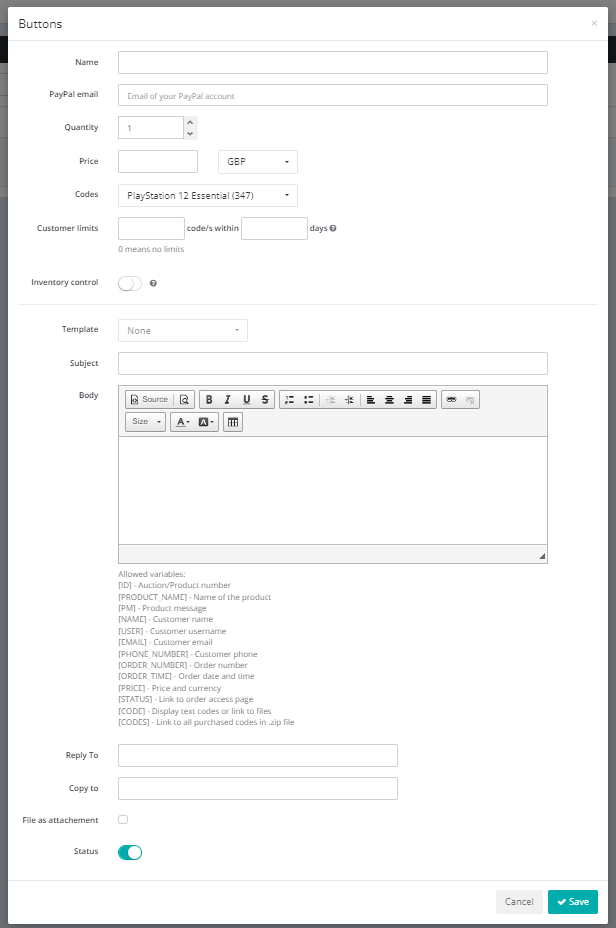Increase the indent

point(349,399)
